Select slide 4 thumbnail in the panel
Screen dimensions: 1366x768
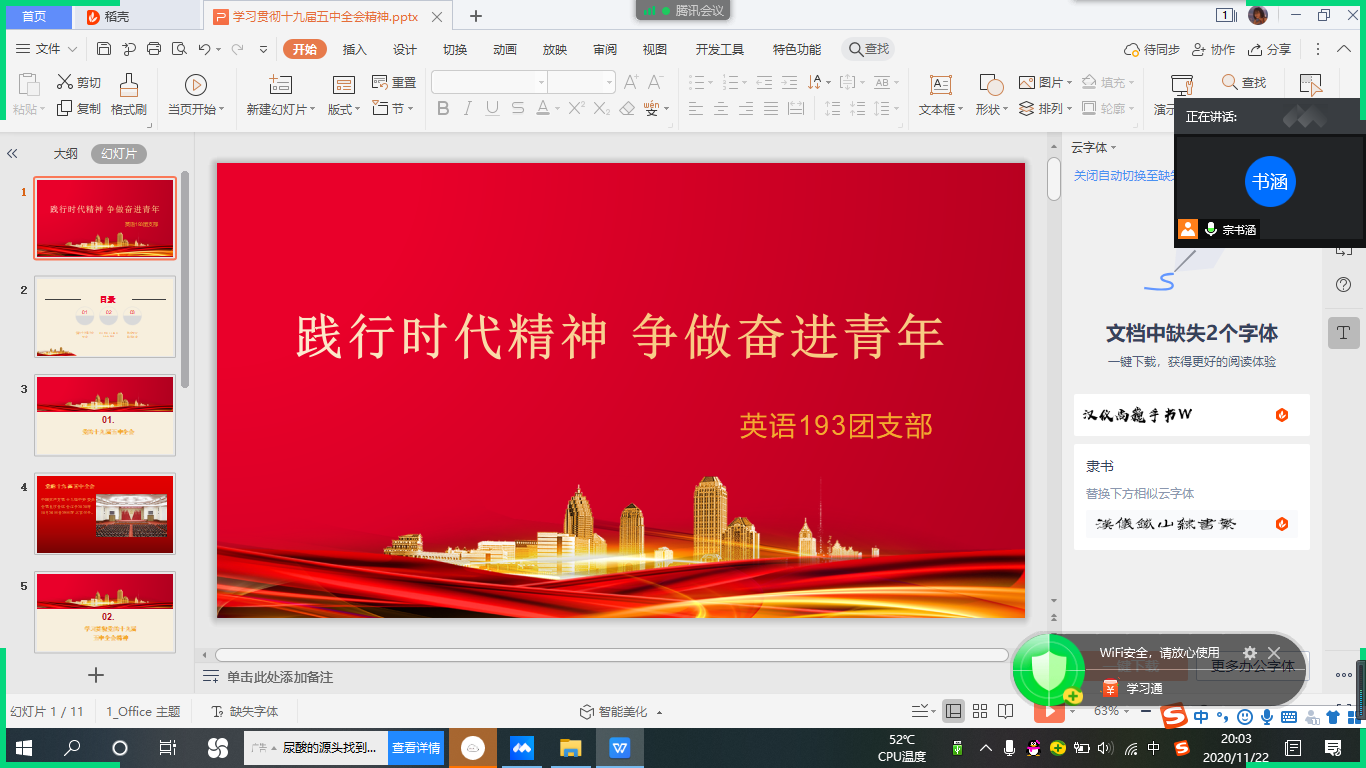[105, 514]
